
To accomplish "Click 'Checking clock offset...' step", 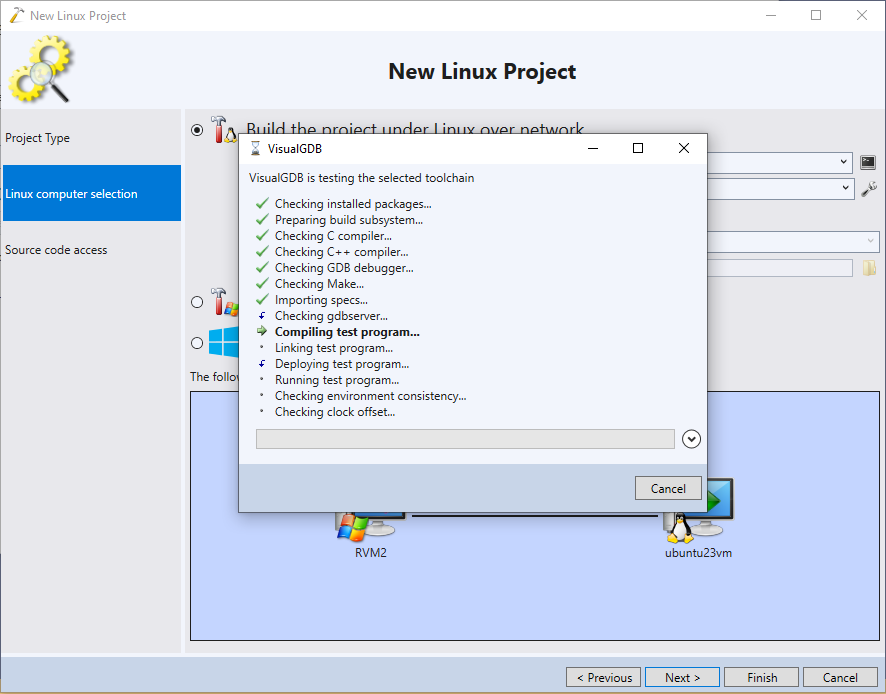I will click(x=335, y=412).
